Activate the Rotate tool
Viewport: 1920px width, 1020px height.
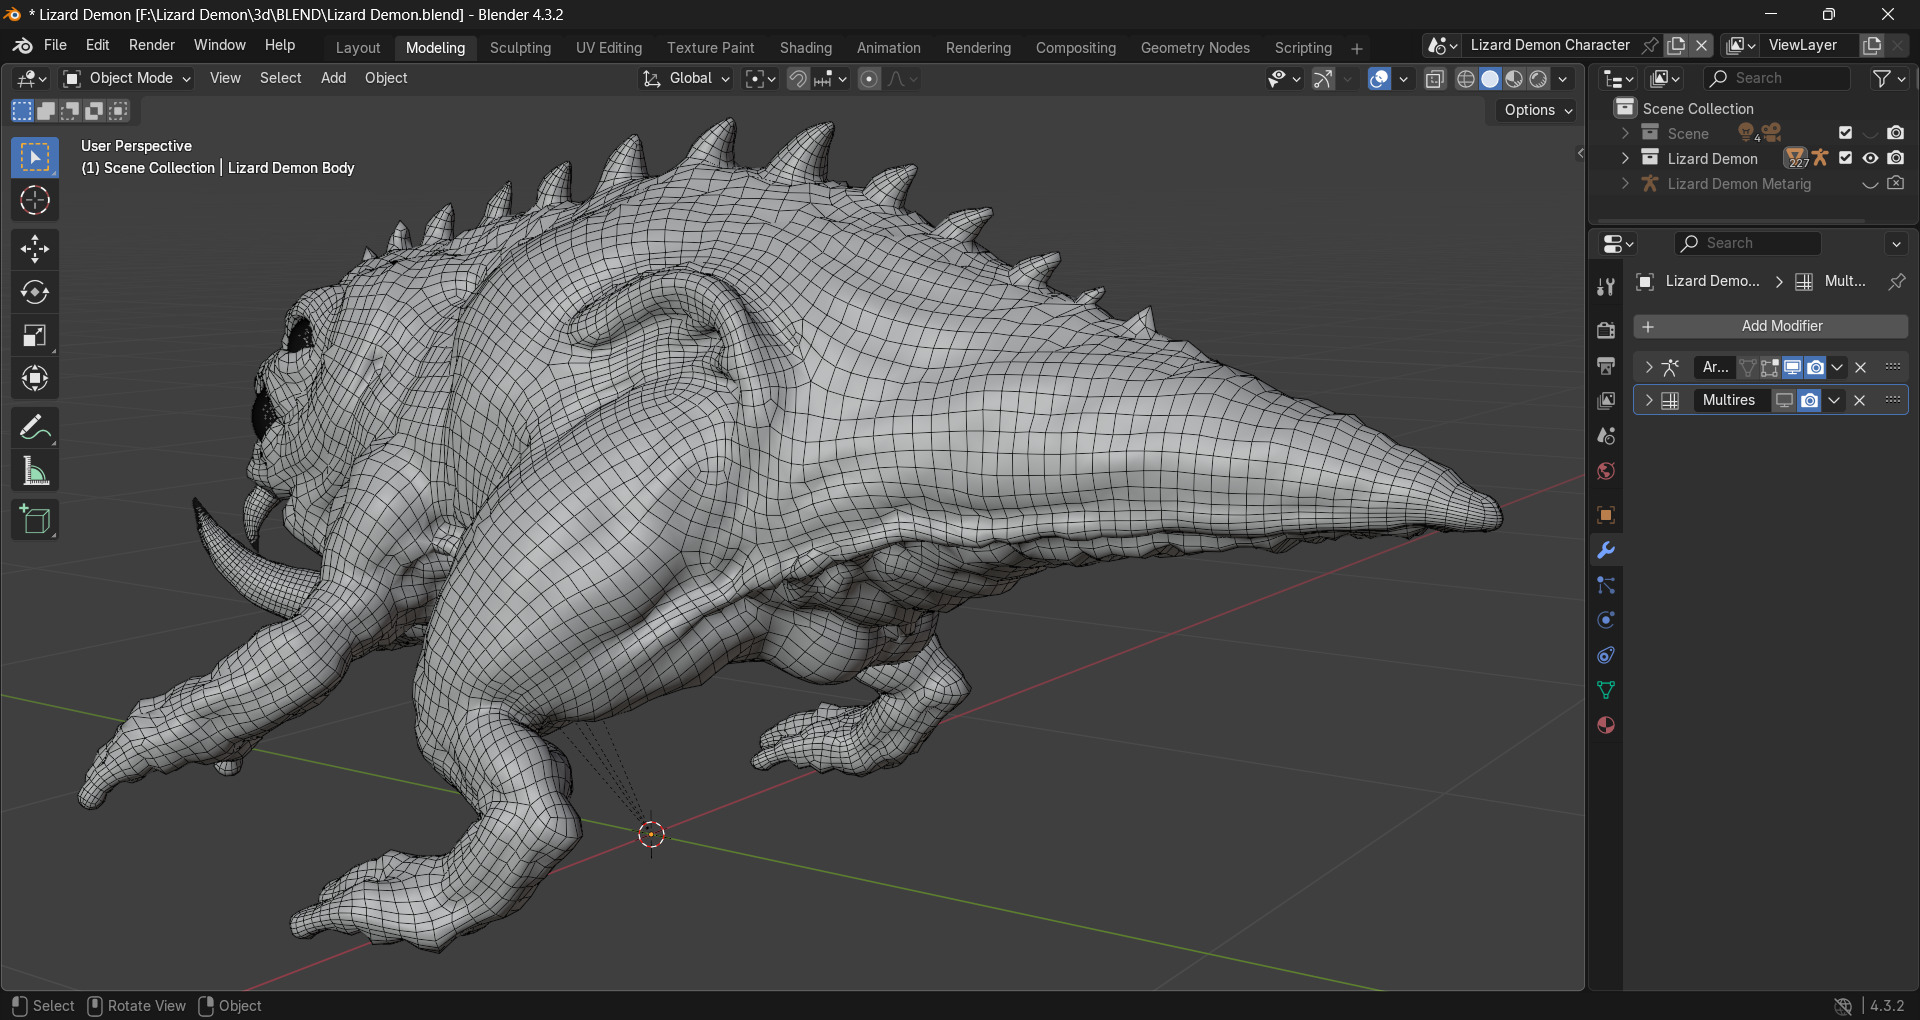click(x=35, y=292)
